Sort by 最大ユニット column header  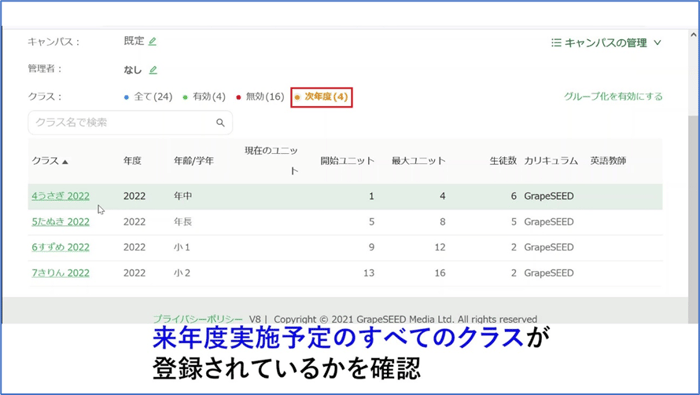click(x=418, y=161)
